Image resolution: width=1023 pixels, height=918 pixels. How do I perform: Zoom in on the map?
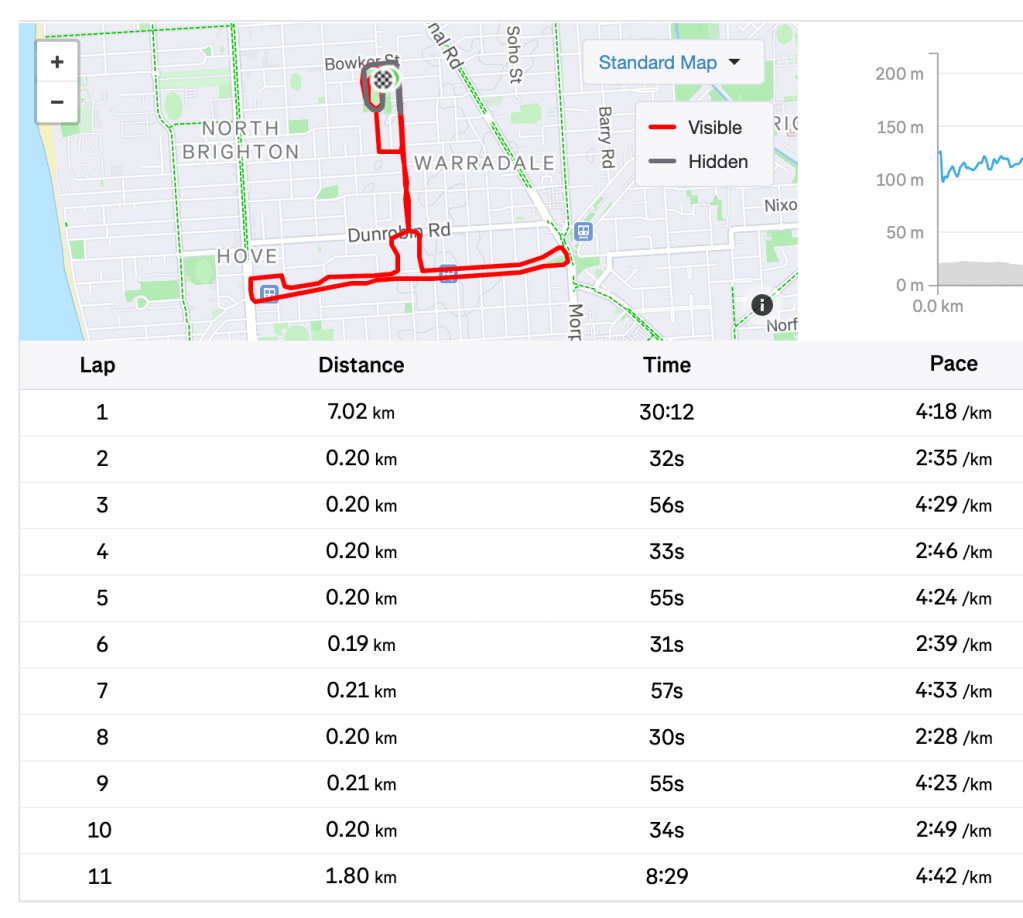click(57, 62)
